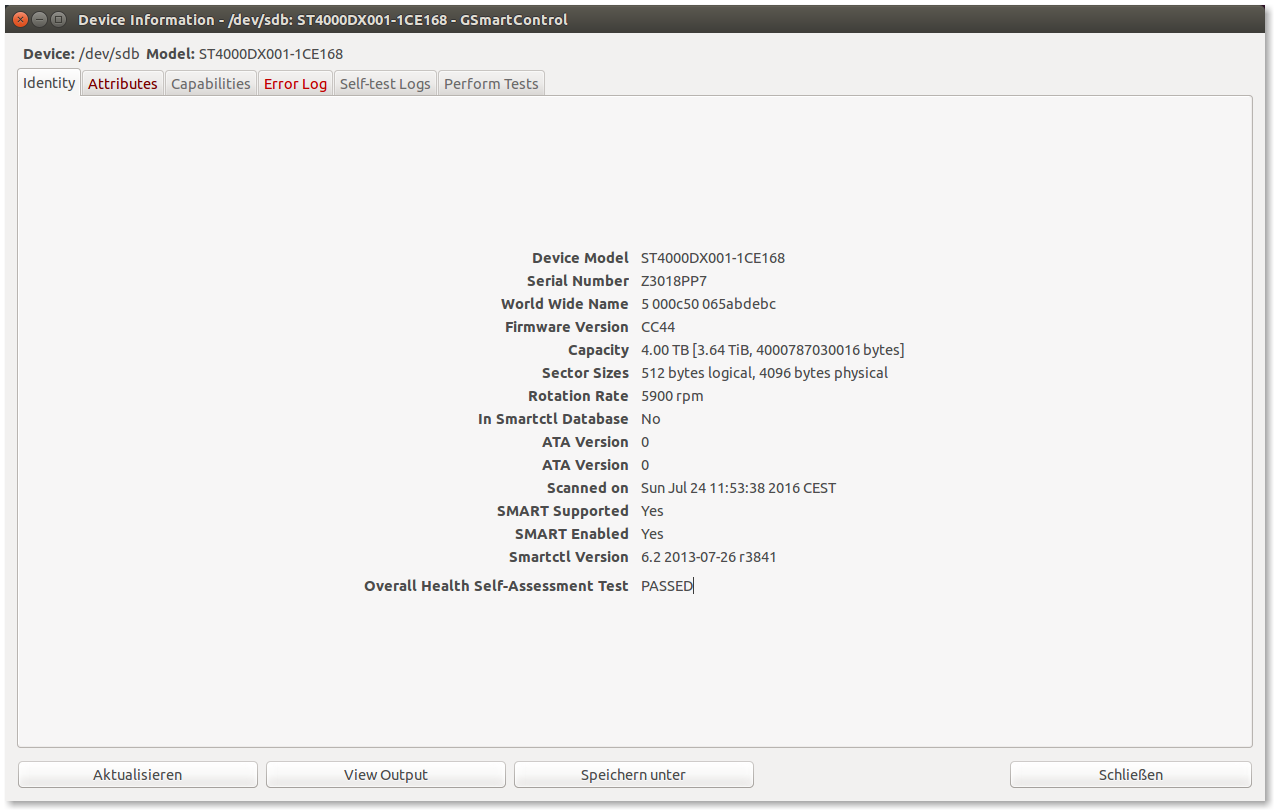The height and width of the screenshot is (810, 1274).
Task: Click the Schließen button
Action: [1131, 775]
